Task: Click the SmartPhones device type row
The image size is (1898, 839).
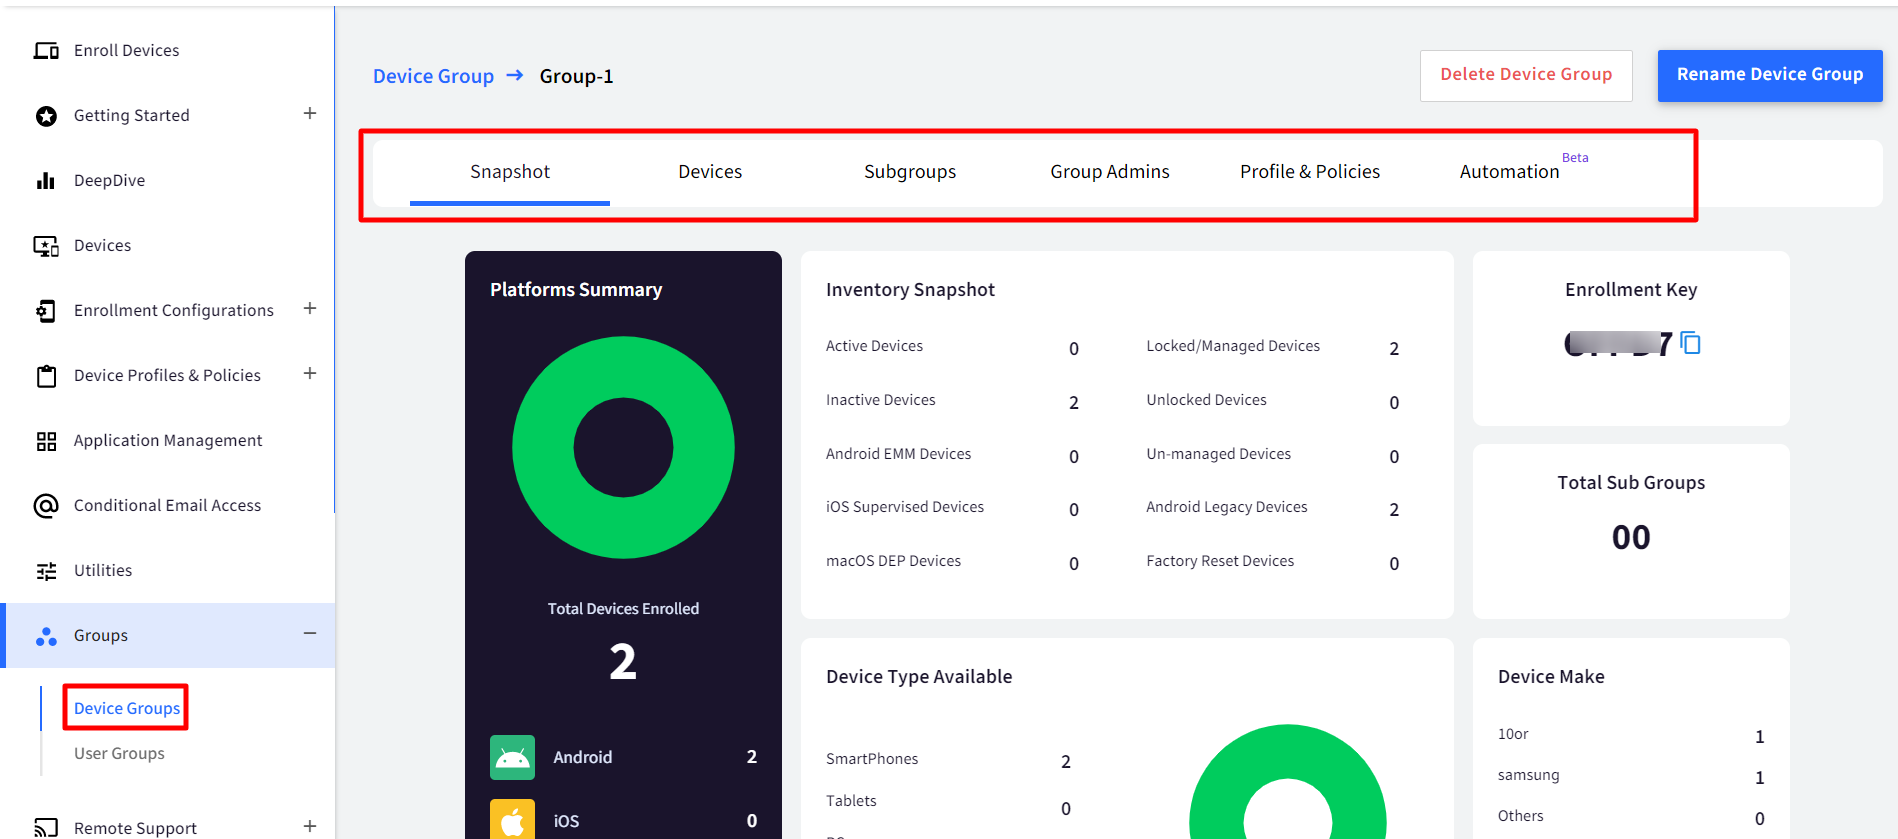Action: click(948, 760)
